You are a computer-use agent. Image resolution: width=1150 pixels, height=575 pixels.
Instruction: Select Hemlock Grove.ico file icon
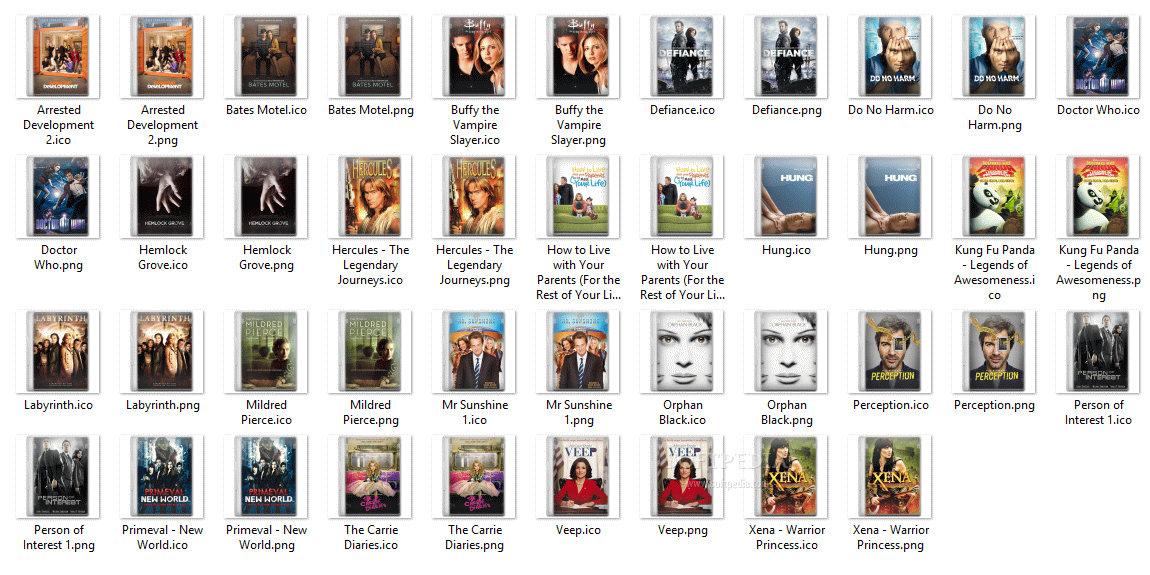click(162, 197)
